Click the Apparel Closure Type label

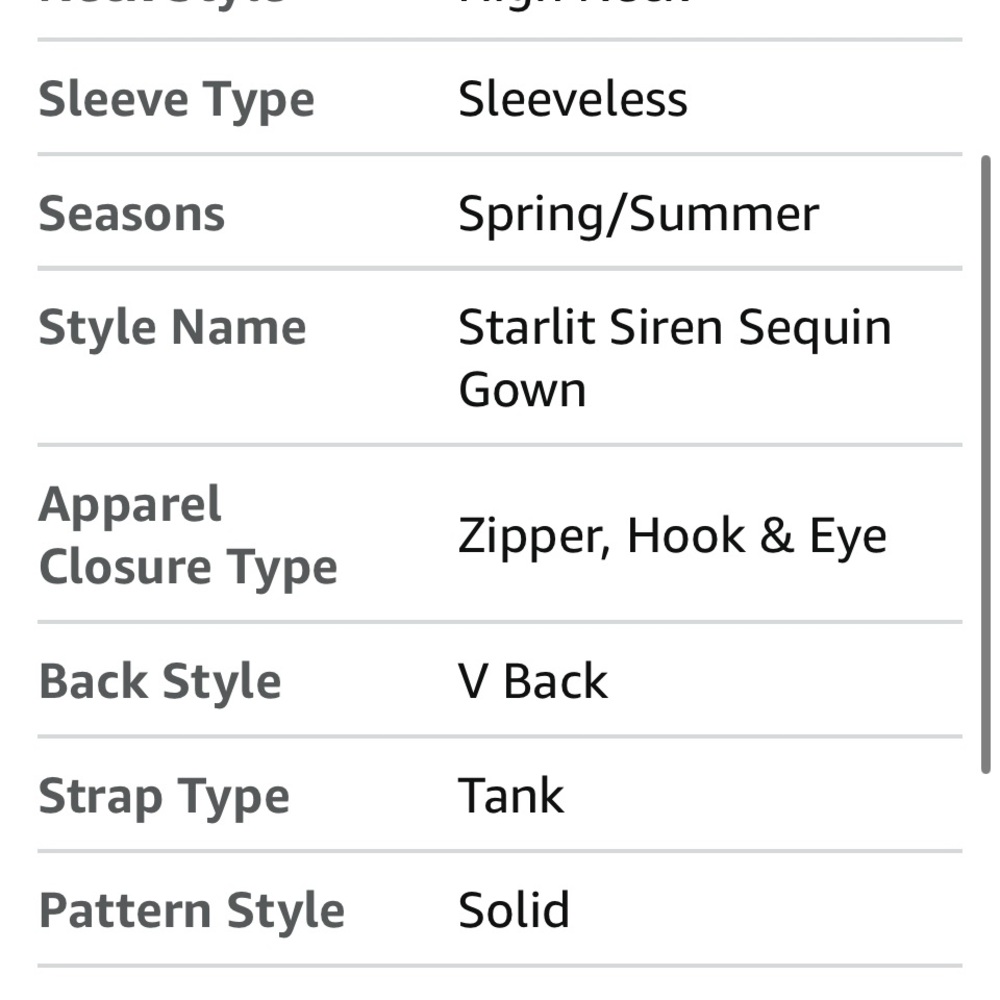click(187, 535)
